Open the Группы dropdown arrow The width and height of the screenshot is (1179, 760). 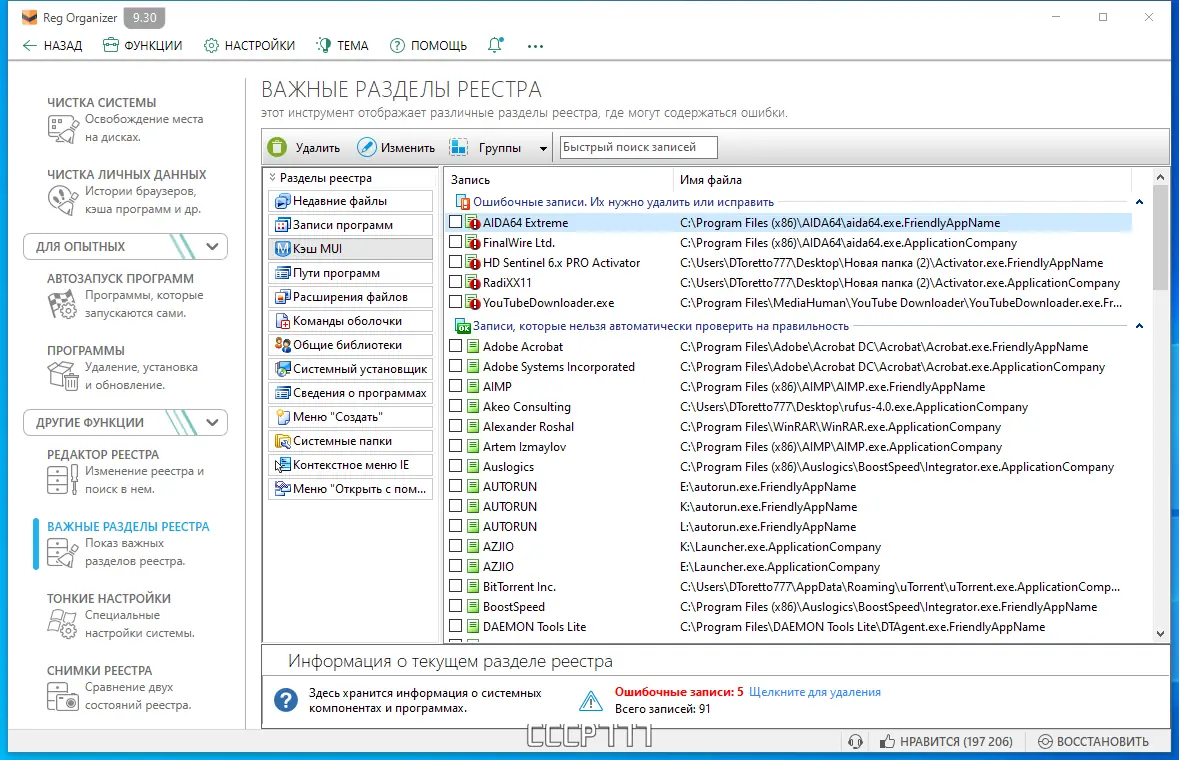(544, 146)
